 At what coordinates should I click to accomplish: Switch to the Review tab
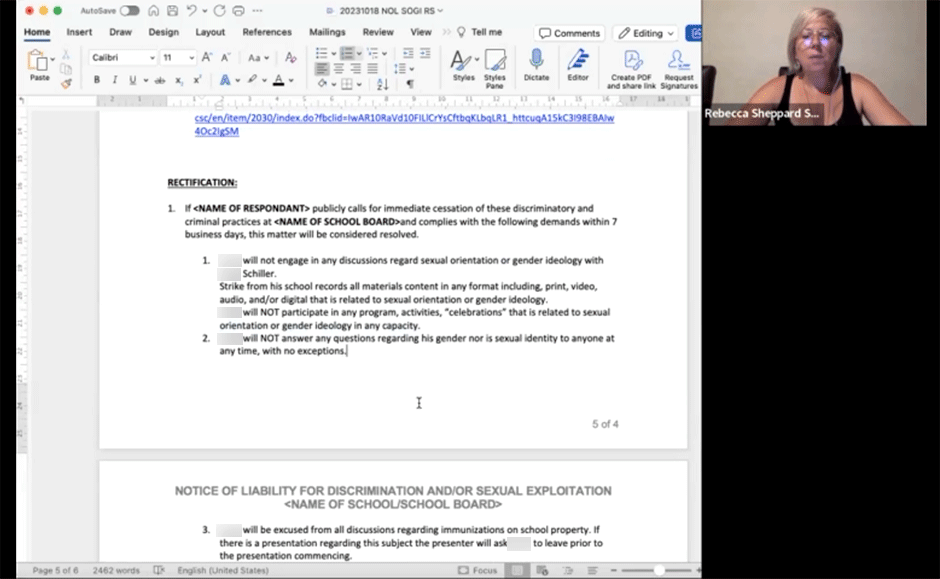(378, 32)
